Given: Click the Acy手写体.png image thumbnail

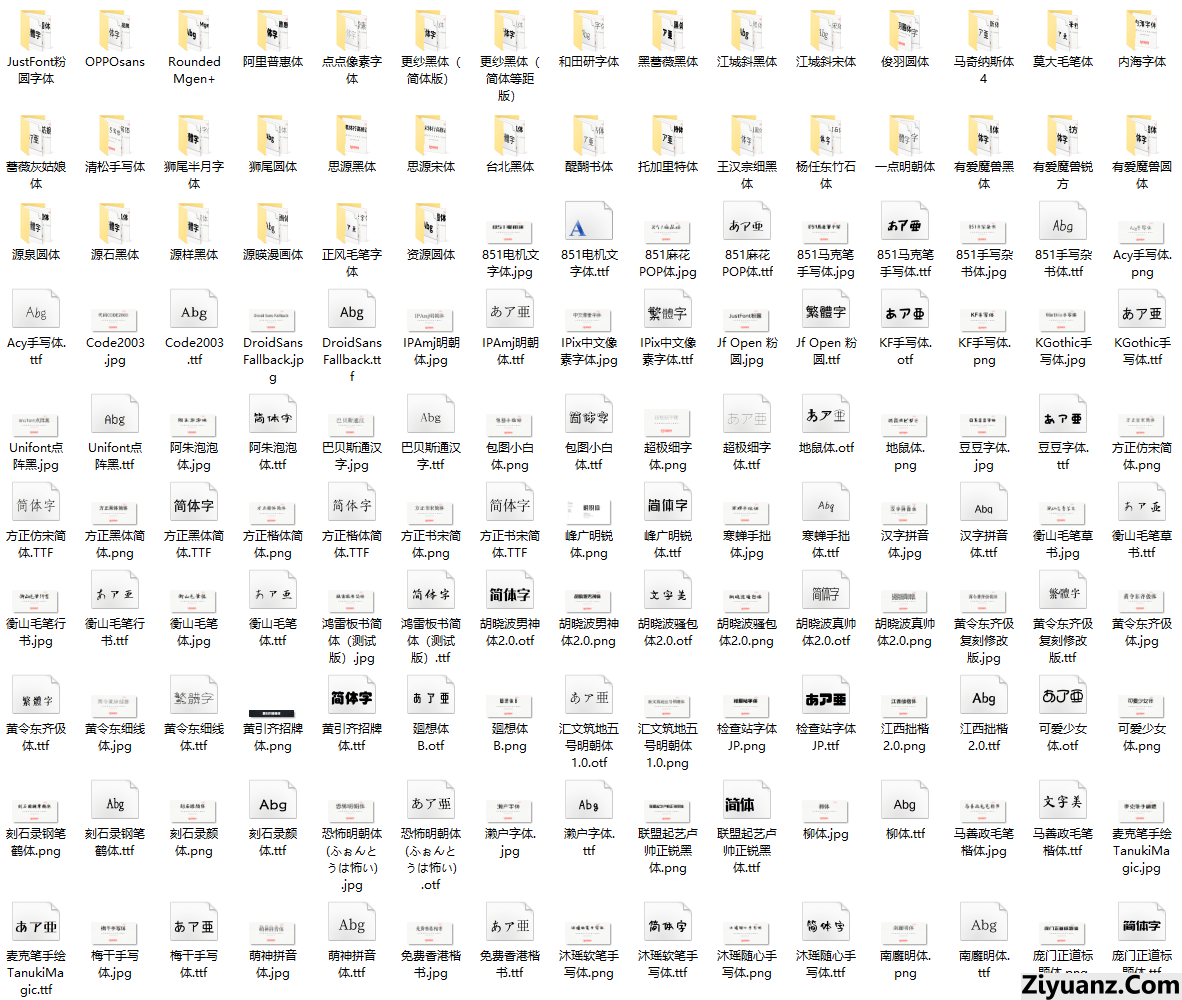Looking at the screenshot, I should (x=1141, y=228).
